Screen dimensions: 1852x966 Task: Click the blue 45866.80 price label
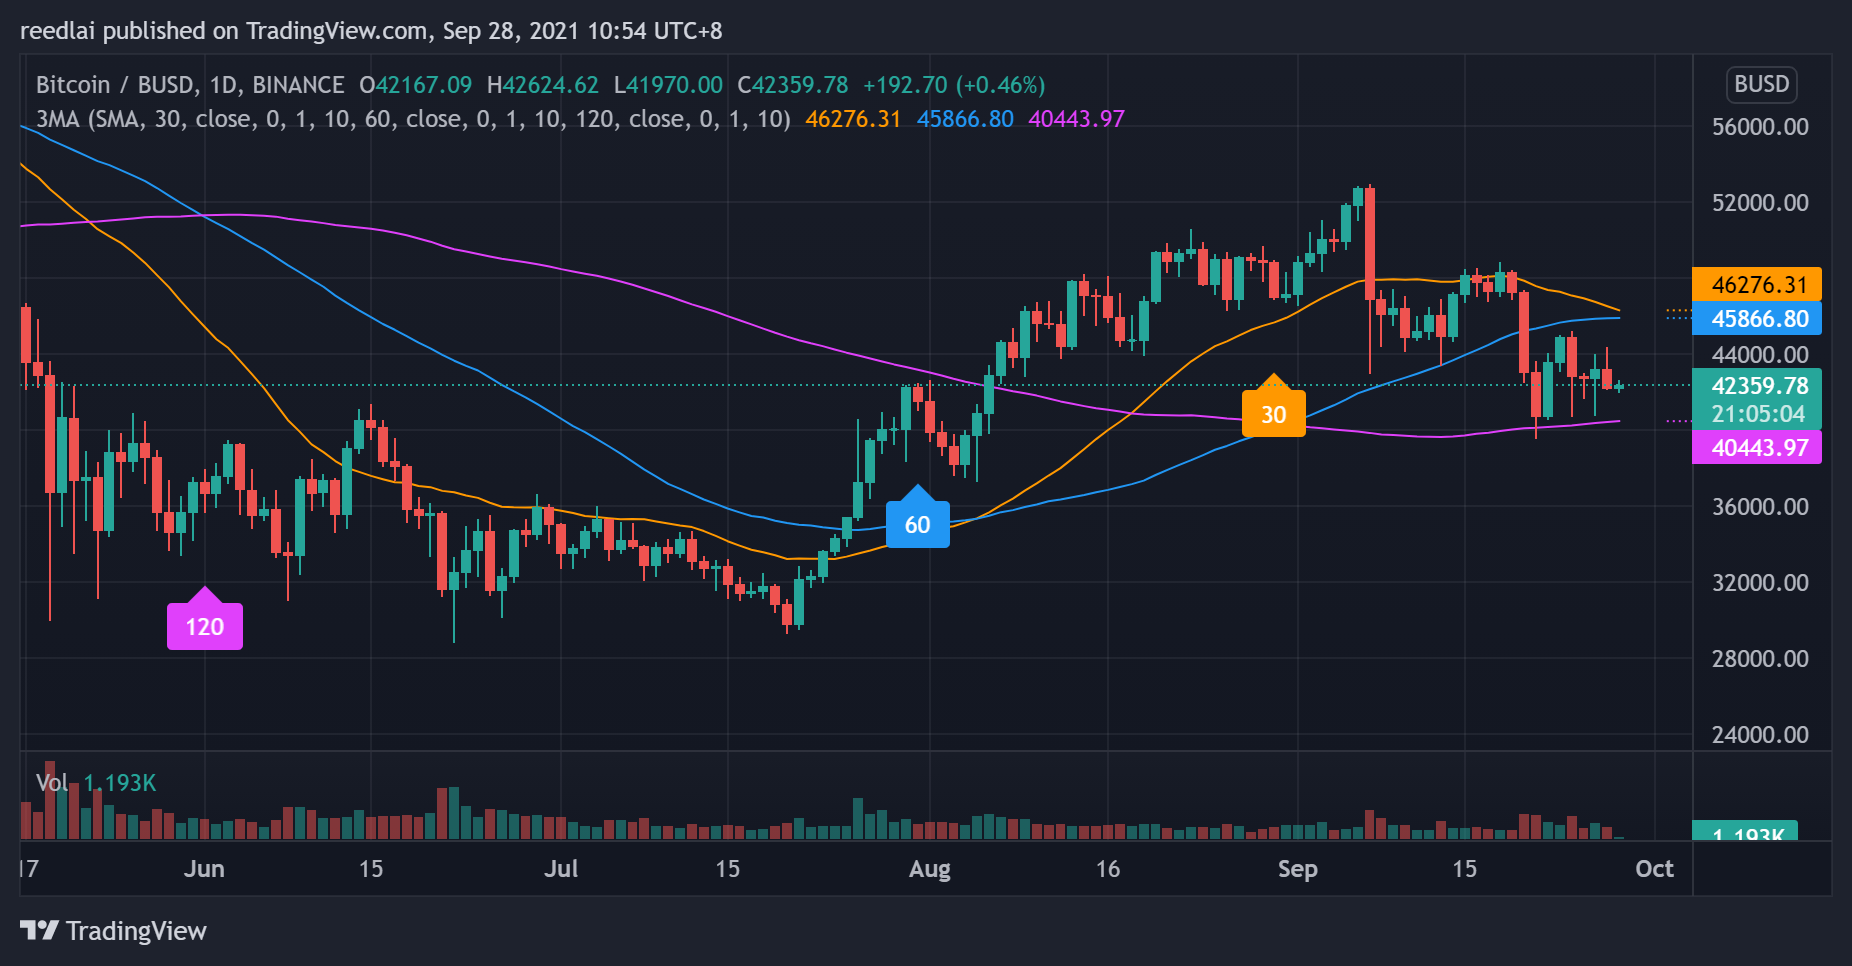tap(1757, 319)
